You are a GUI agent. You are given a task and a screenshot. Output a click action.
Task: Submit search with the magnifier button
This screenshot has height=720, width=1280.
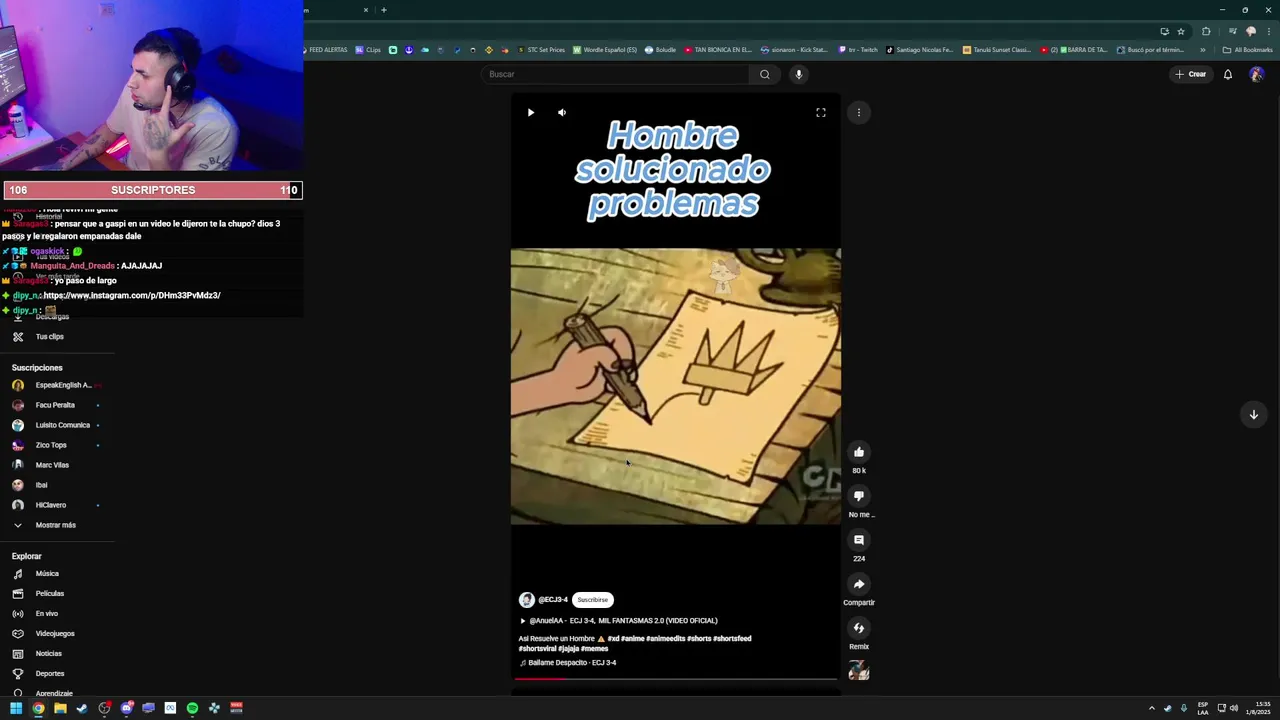coord(765,74)
